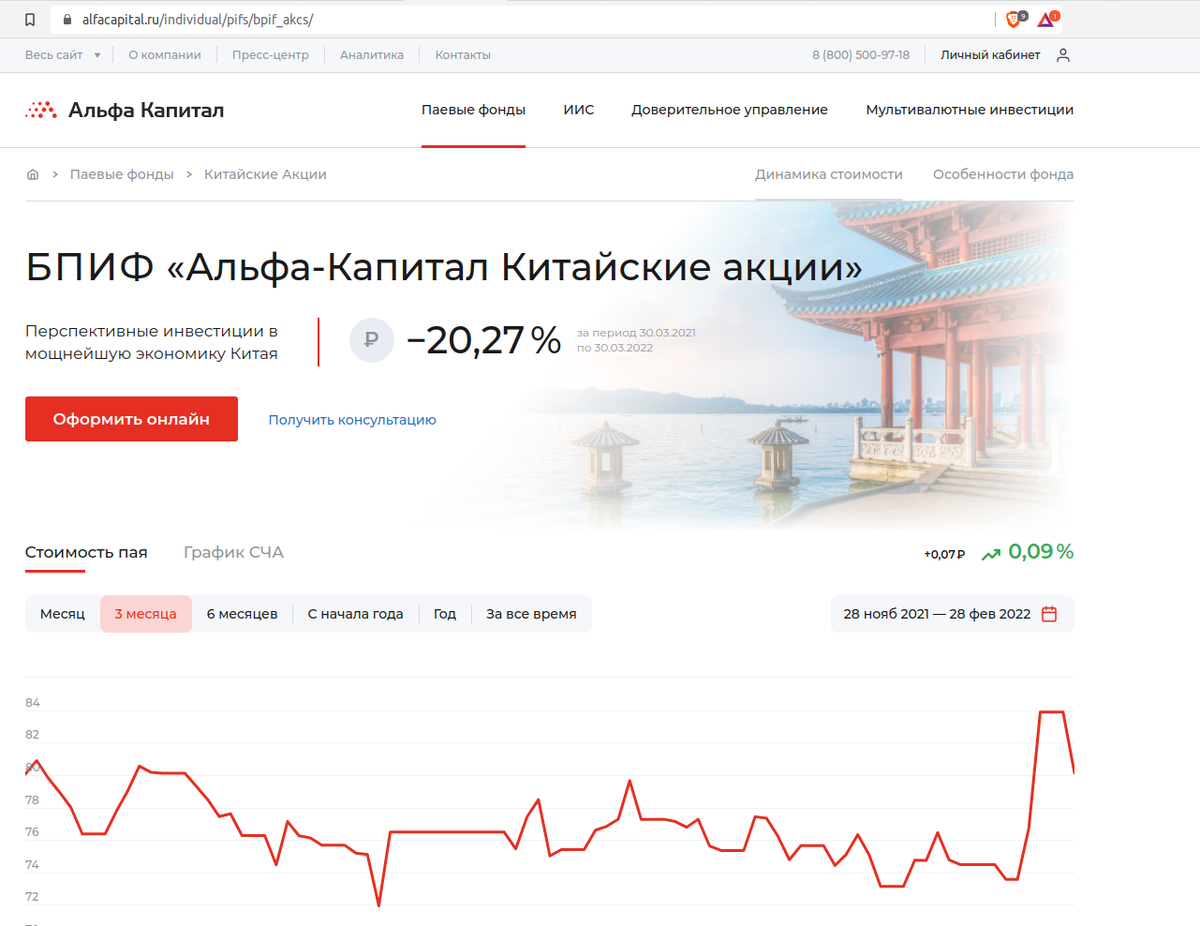1200x926 pixels.
Task: Click the green growth arrow icon
Action: (991, 553)
